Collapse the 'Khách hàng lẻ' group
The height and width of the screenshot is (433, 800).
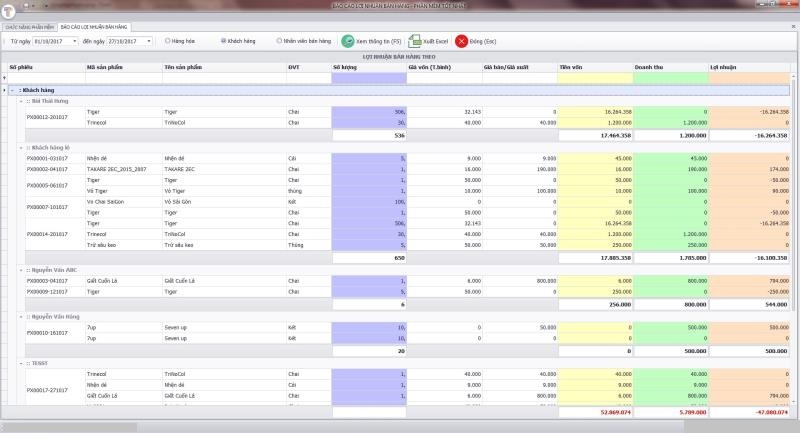21,148
